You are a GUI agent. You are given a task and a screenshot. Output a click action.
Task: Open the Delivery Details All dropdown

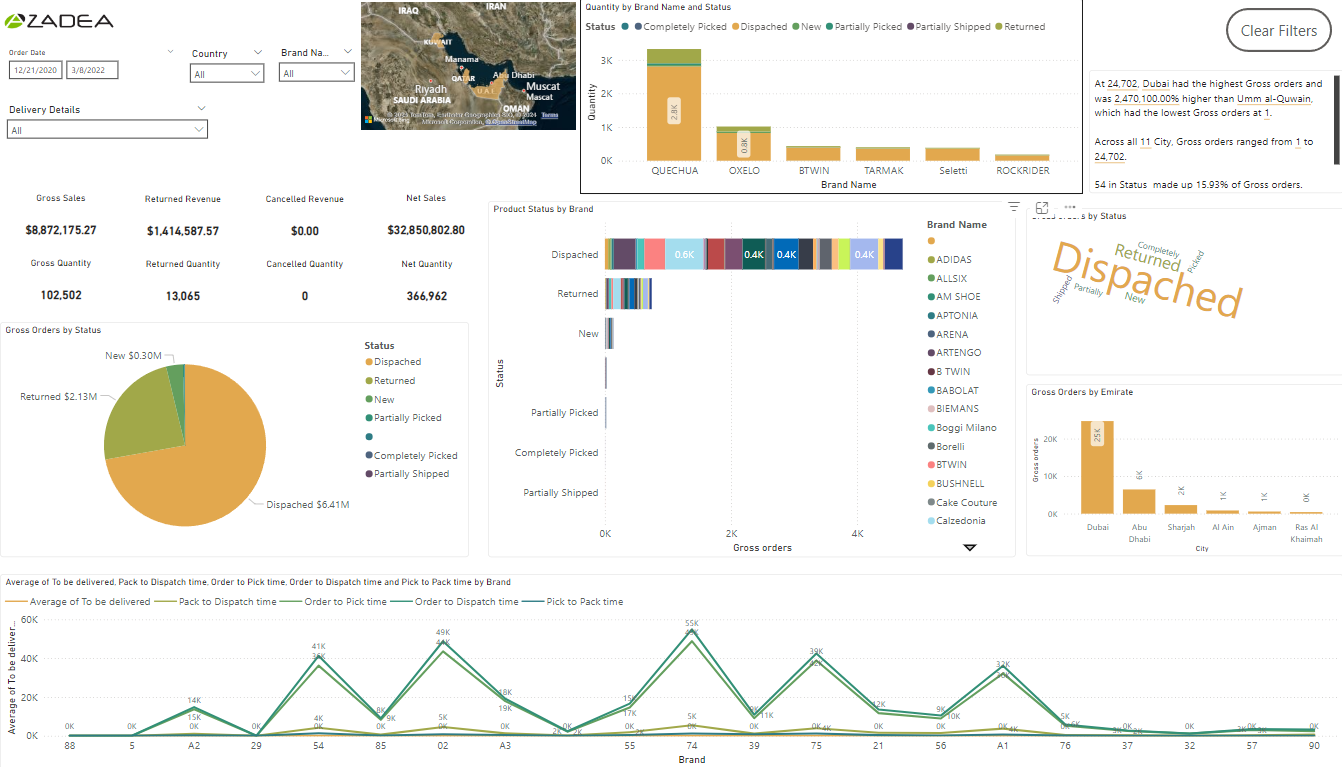coord(107,130)
